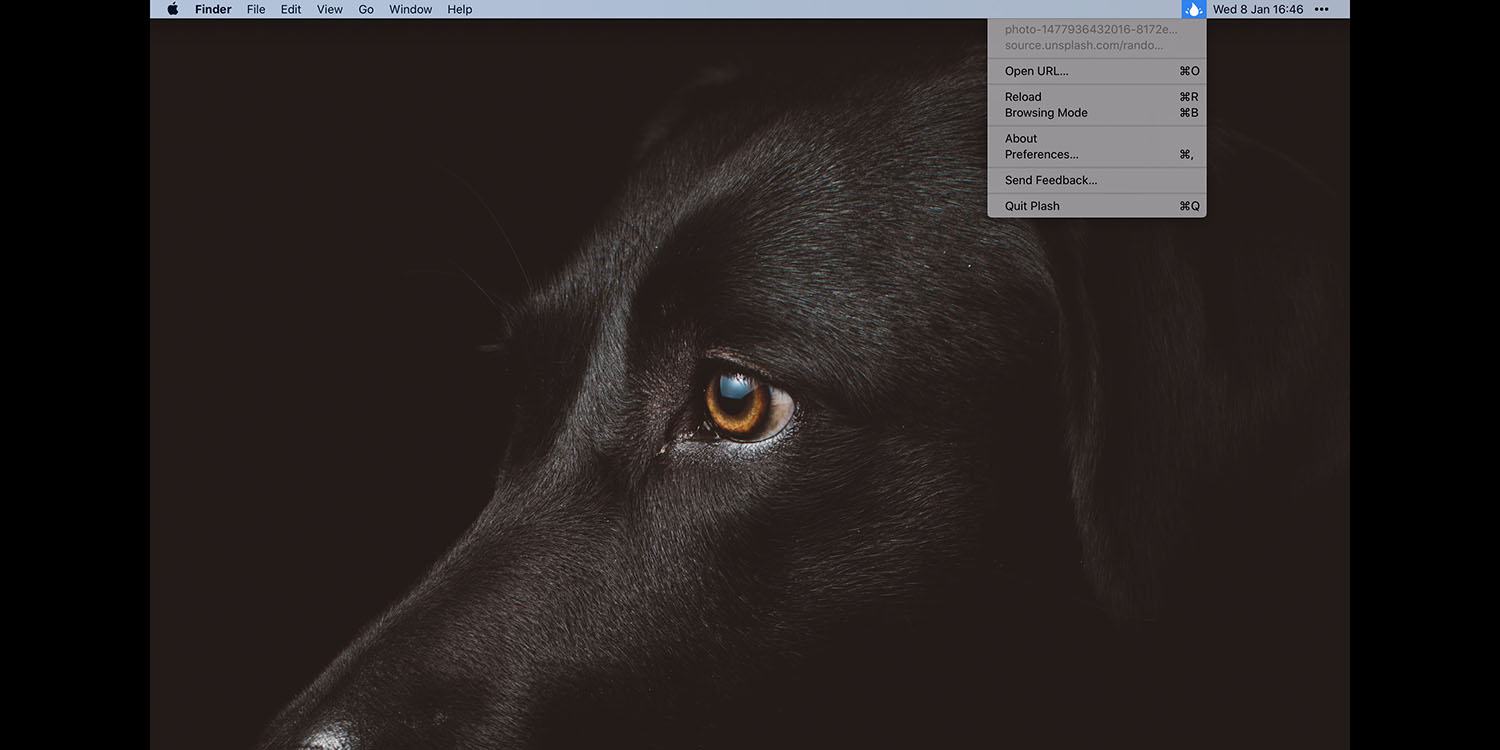
Task: Click Send Feedback… menu entry
Action: point(1050,180)
